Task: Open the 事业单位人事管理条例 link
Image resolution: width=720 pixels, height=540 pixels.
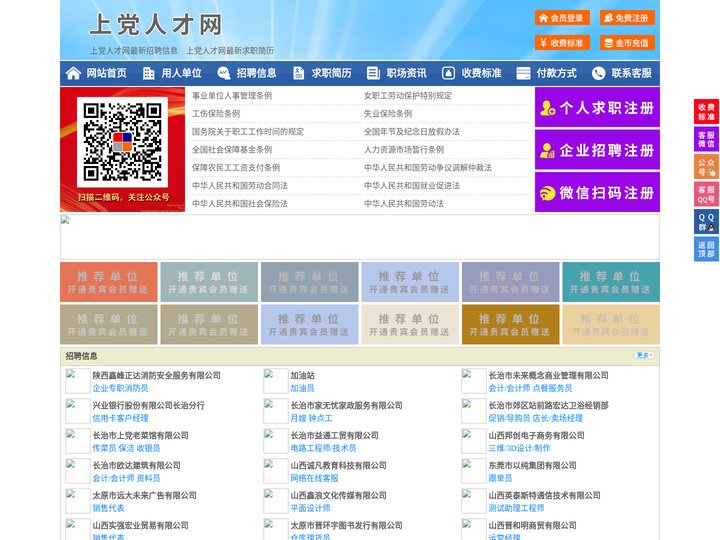Action: 232,96
